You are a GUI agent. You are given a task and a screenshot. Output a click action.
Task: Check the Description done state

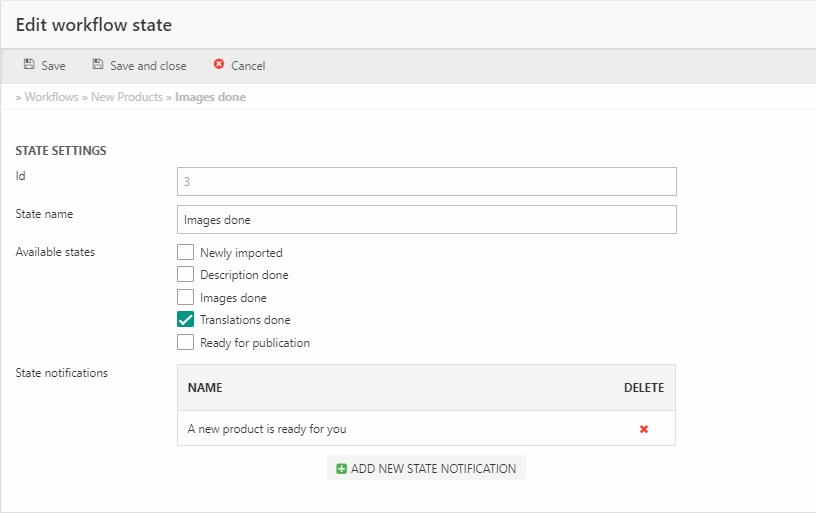[185, 274]
